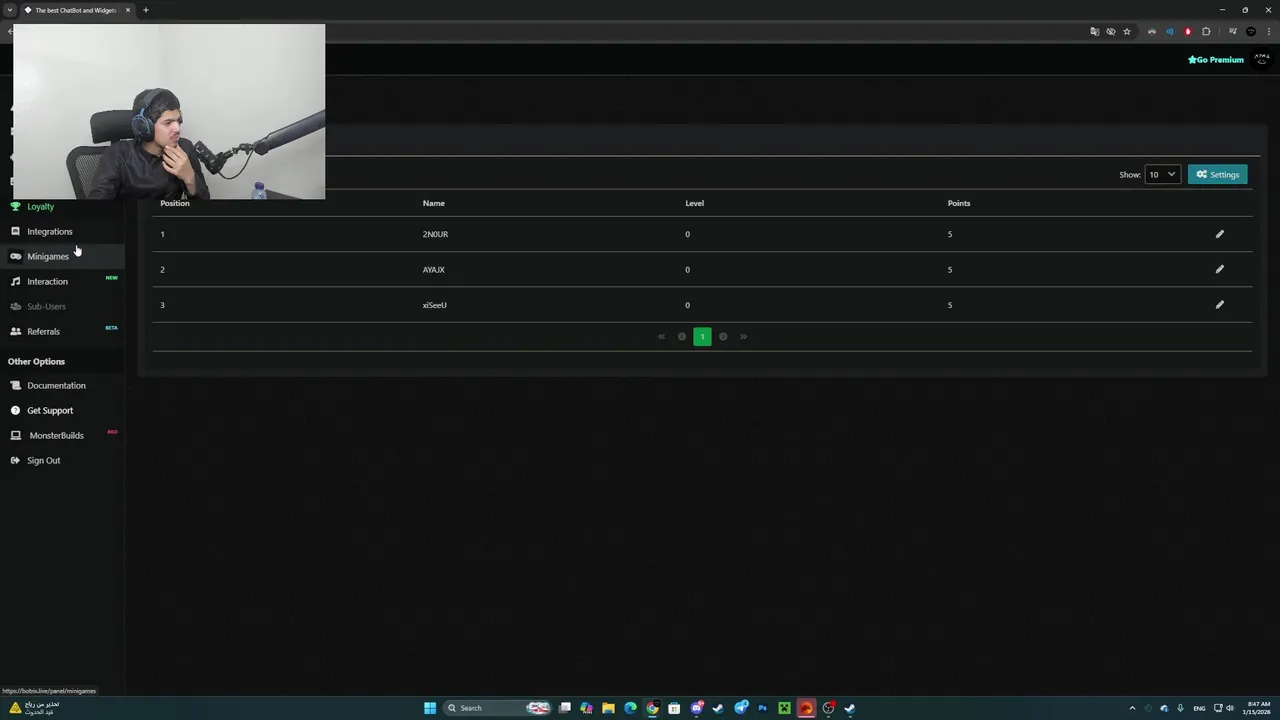Click the ENG language indicator
Viewport: 1280px width, 720px height.
[x=1199, y=708]
